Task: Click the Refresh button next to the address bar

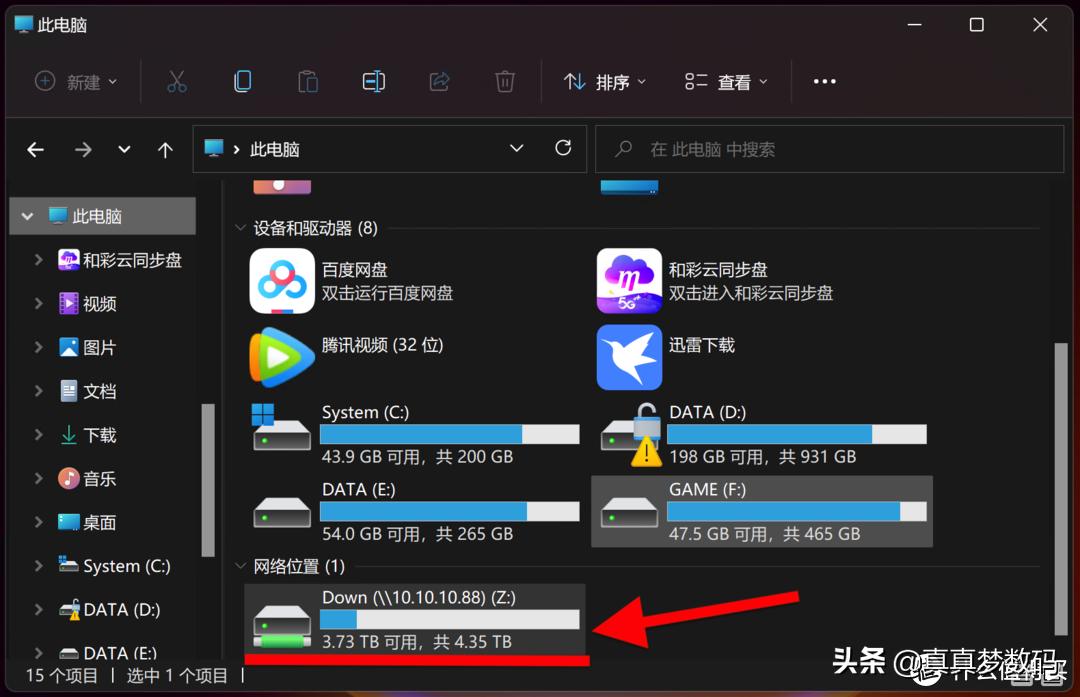Action: pyautogui.click(x=562, y=148)
